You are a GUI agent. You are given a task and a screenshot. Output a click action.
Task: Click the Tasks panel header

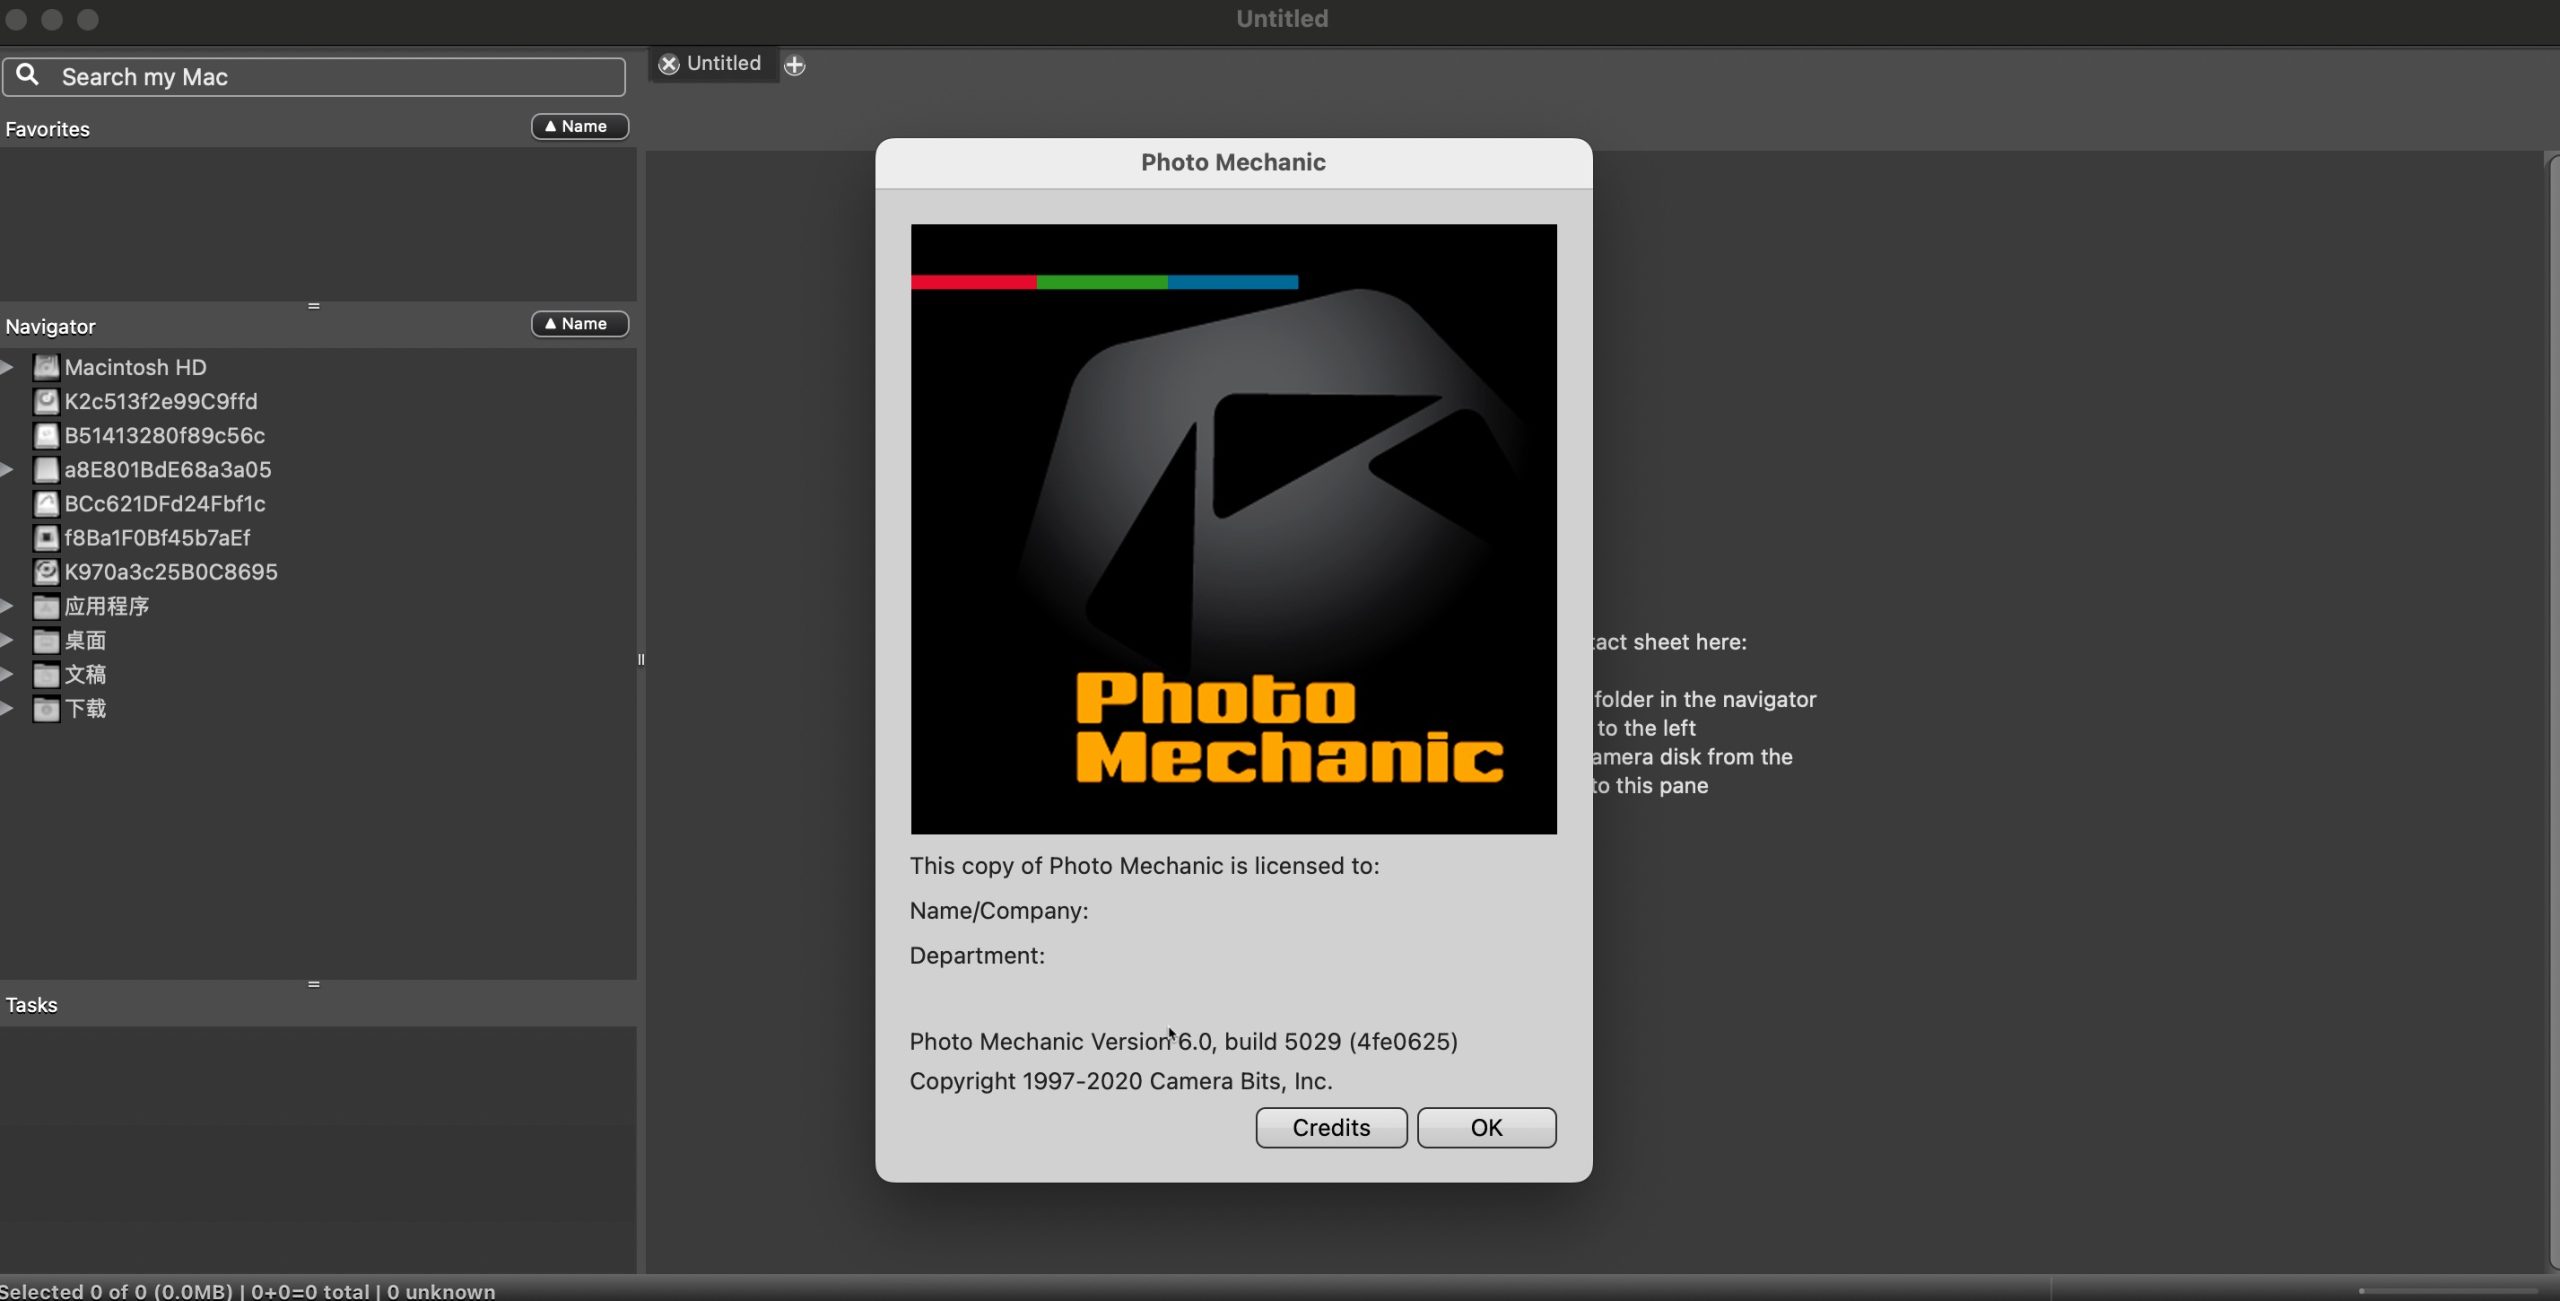31,1004
